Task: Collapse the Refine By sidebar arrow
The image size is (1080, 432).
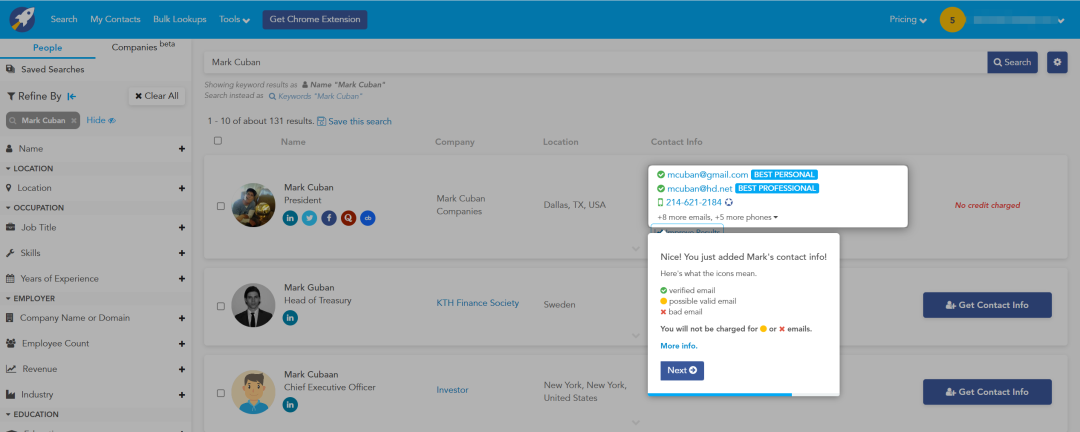Action: pos(72,96)
